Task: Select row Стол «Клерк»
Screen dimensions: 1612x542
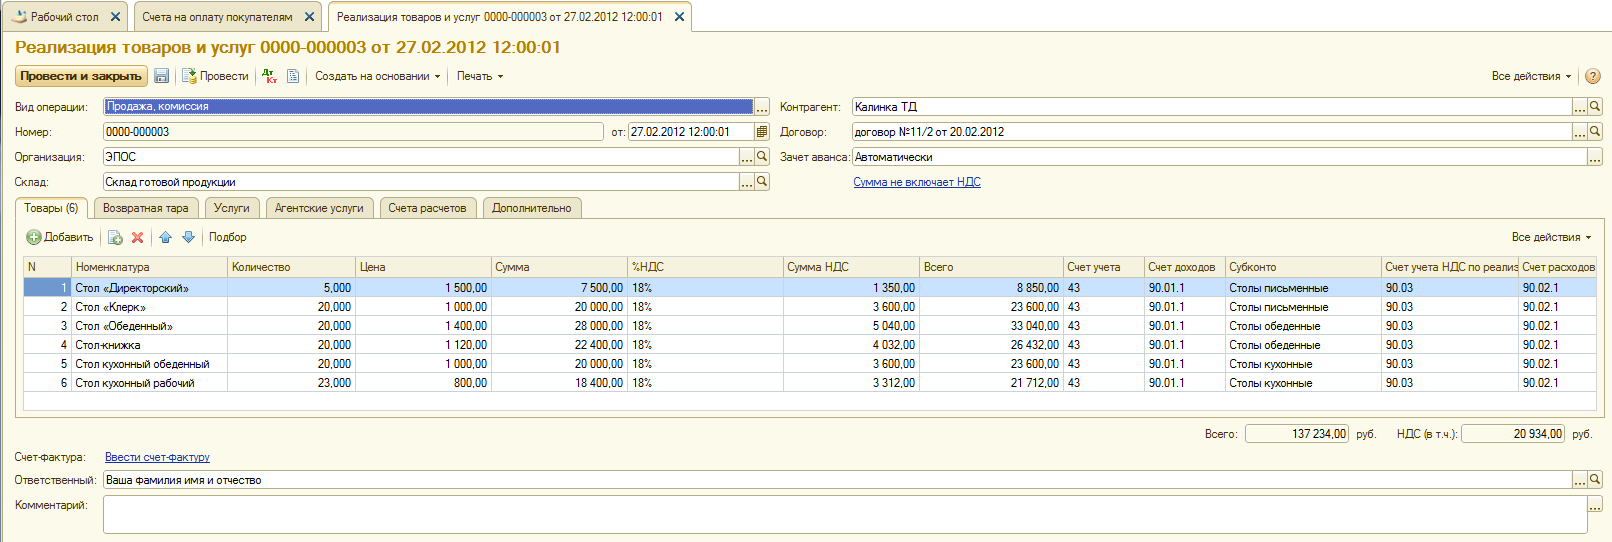Action: point(810,307)
